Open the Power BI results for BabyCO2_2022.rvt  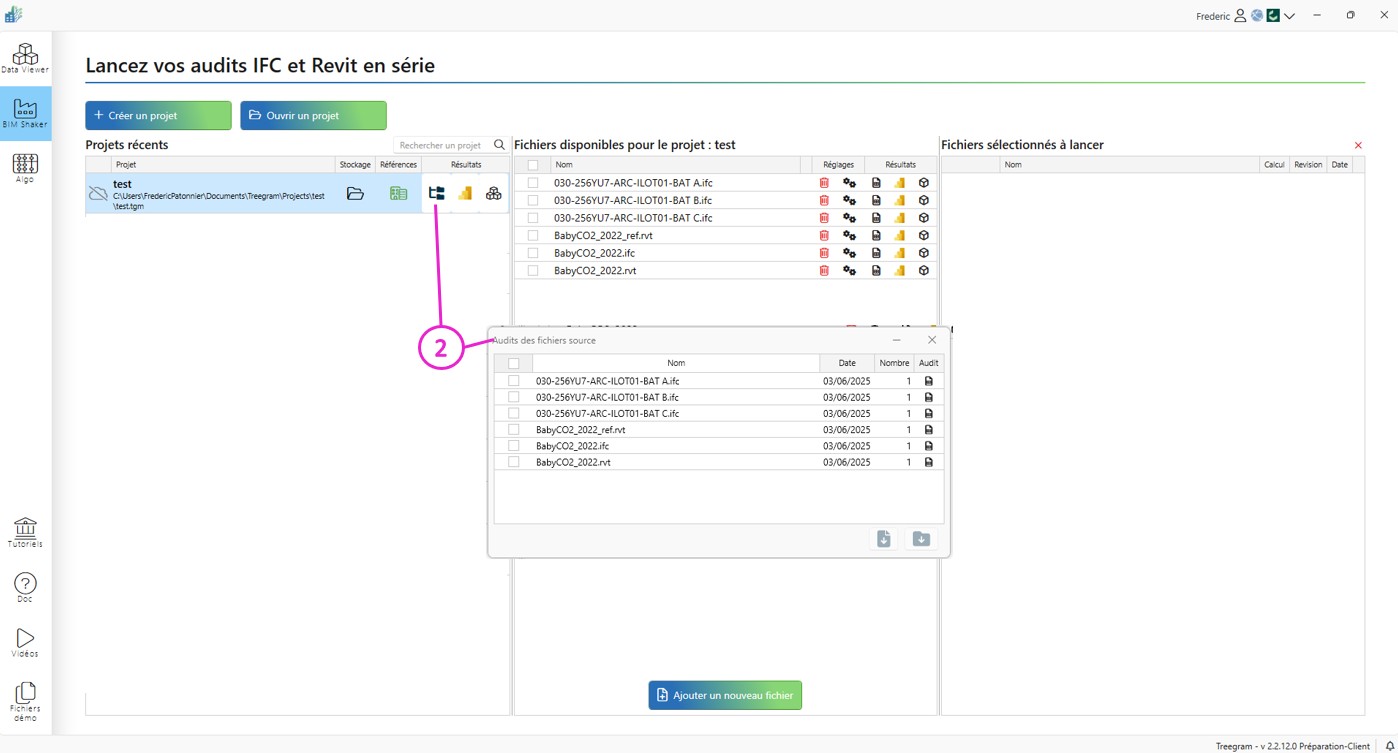pos(899,270)
